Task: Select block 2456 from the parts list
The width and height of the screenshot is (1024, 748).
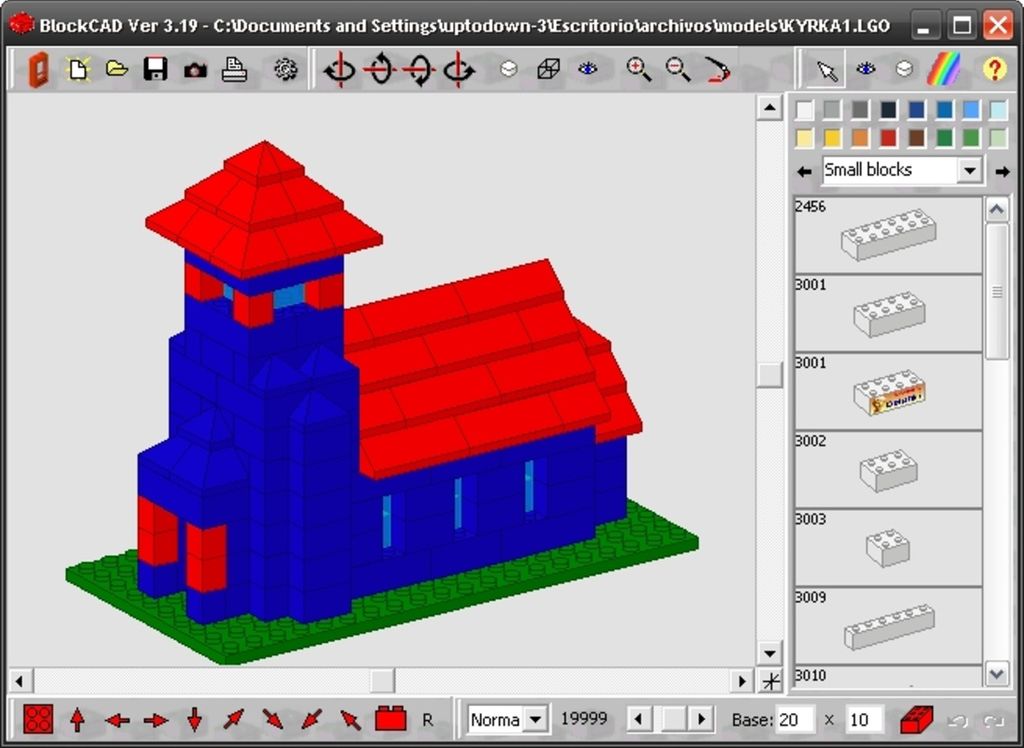Action: (888, 235)
